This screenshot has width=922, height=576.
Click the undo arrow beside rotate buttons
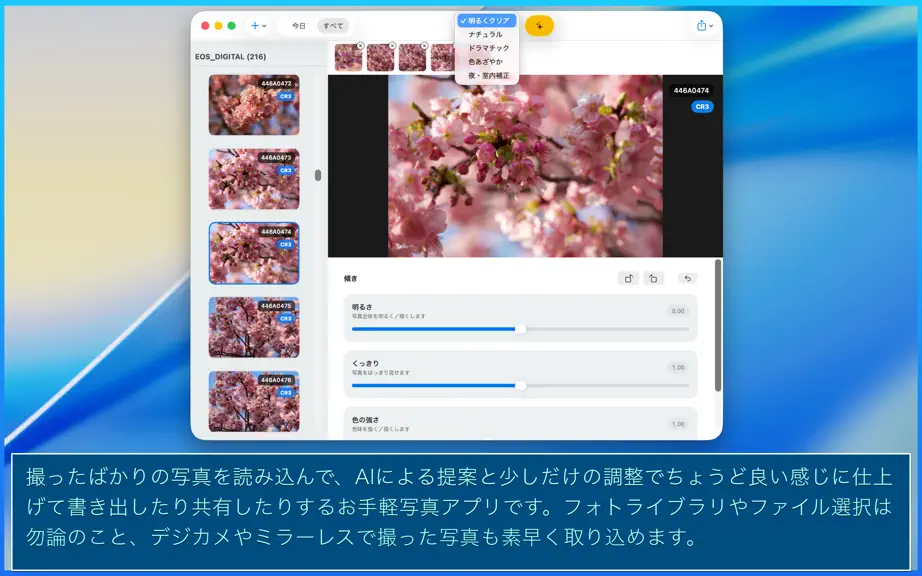point(687,279)
